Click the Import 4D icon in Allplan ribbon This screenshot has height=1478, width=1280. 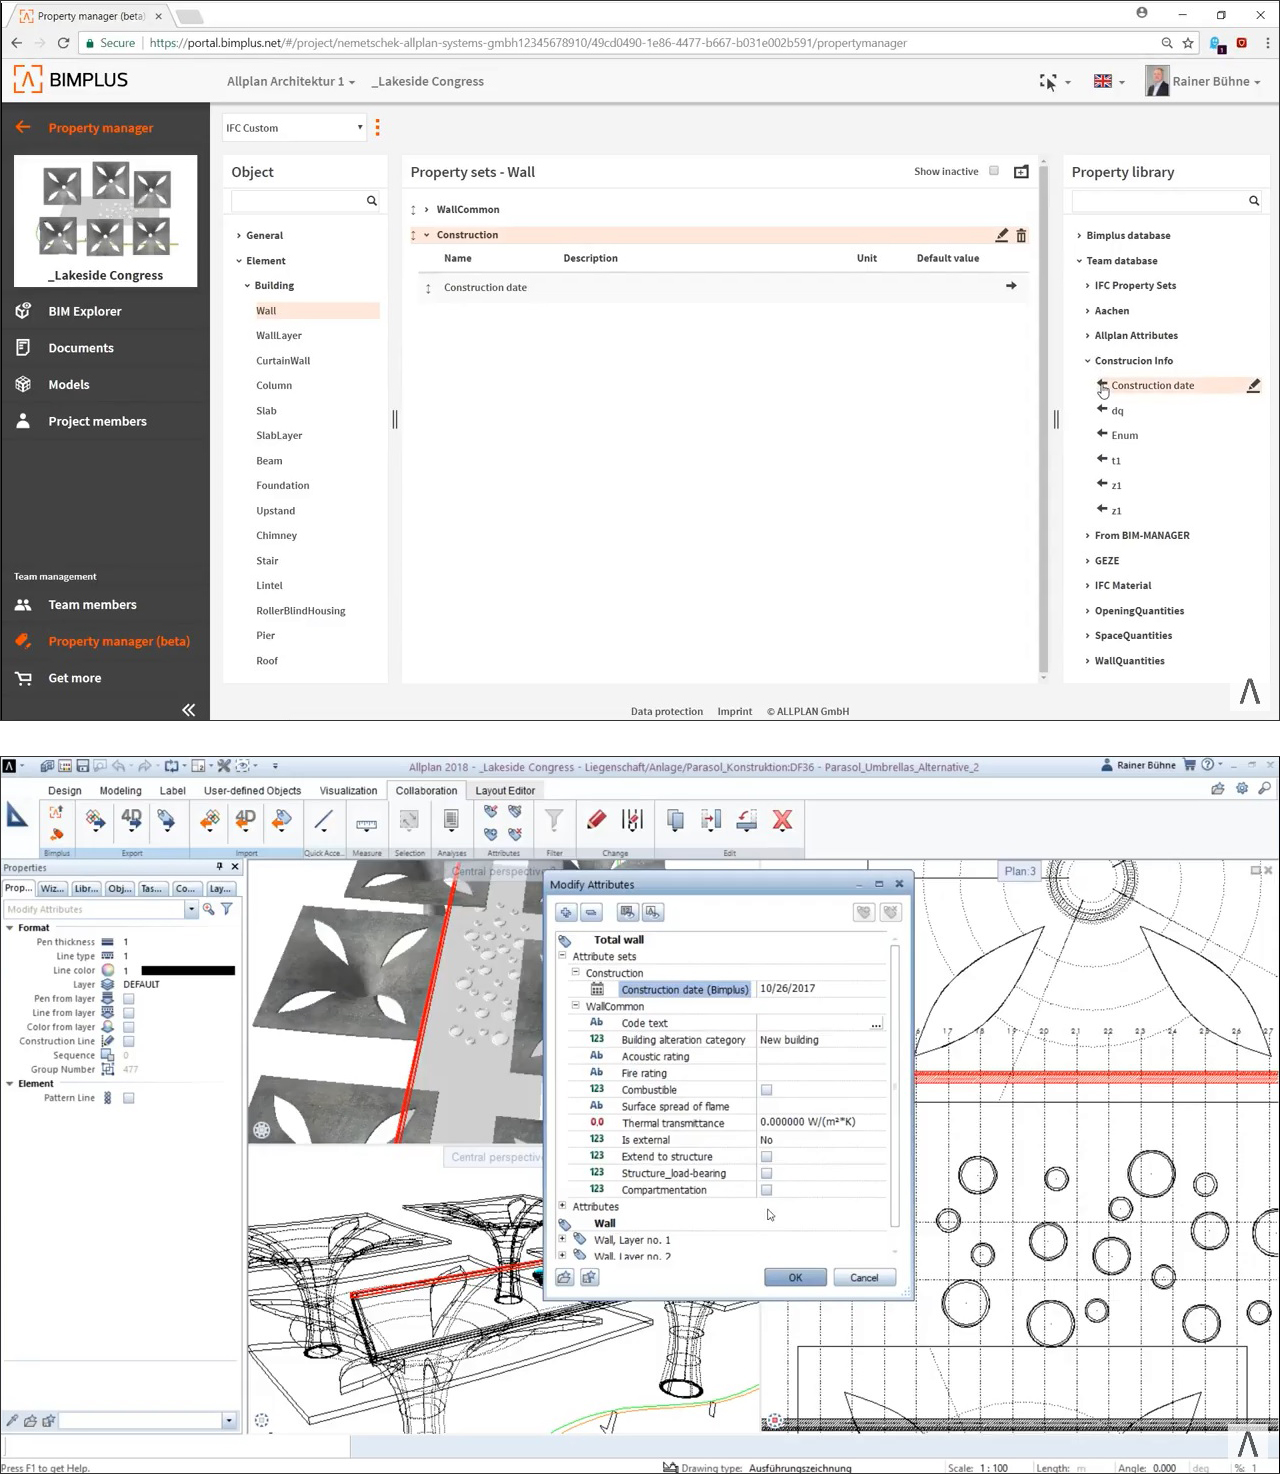(x=245, y=820)
